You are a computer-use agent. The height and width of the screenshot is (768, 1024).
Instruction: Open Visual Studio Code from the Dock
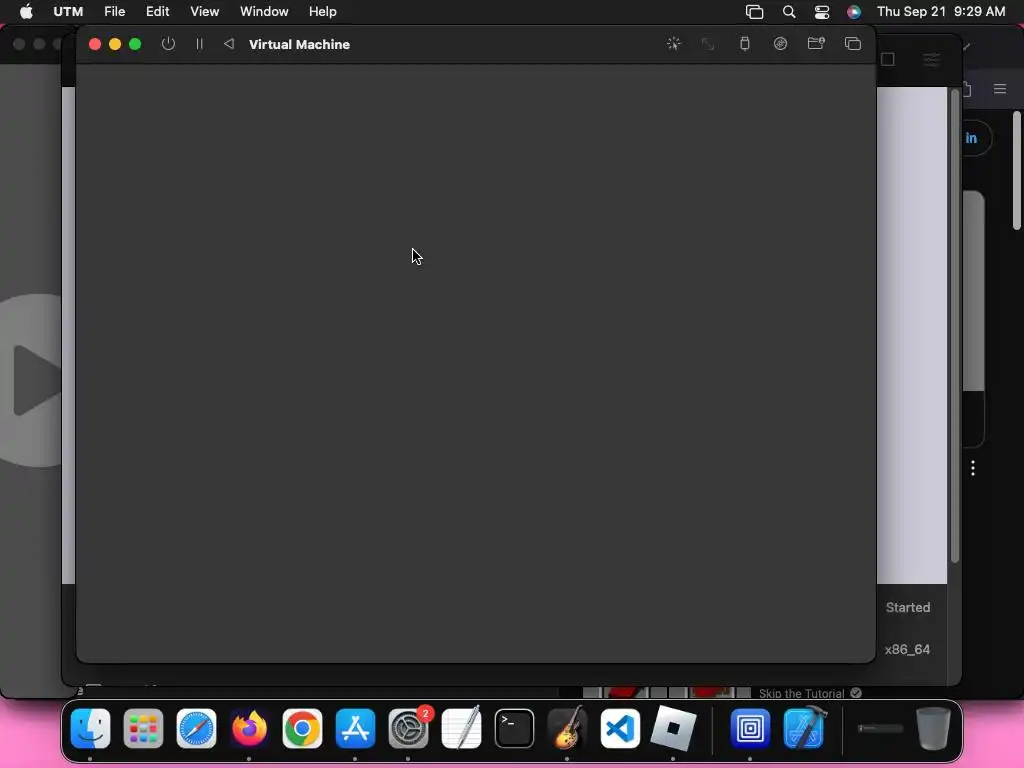pyautogui.click(x=620, y=728)
